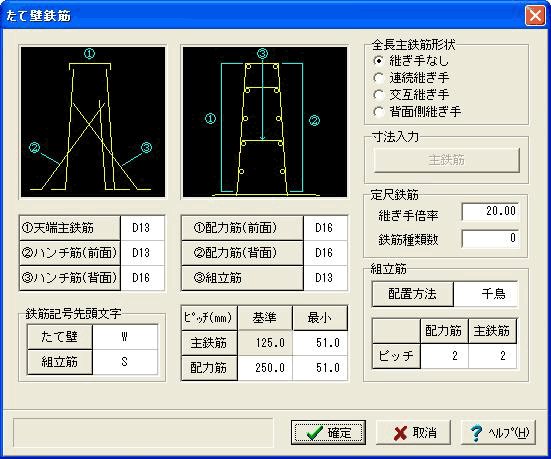This screenshot has width=551, height=459.
Task: Click the 確定 confirm button
Action: (328, 433)
